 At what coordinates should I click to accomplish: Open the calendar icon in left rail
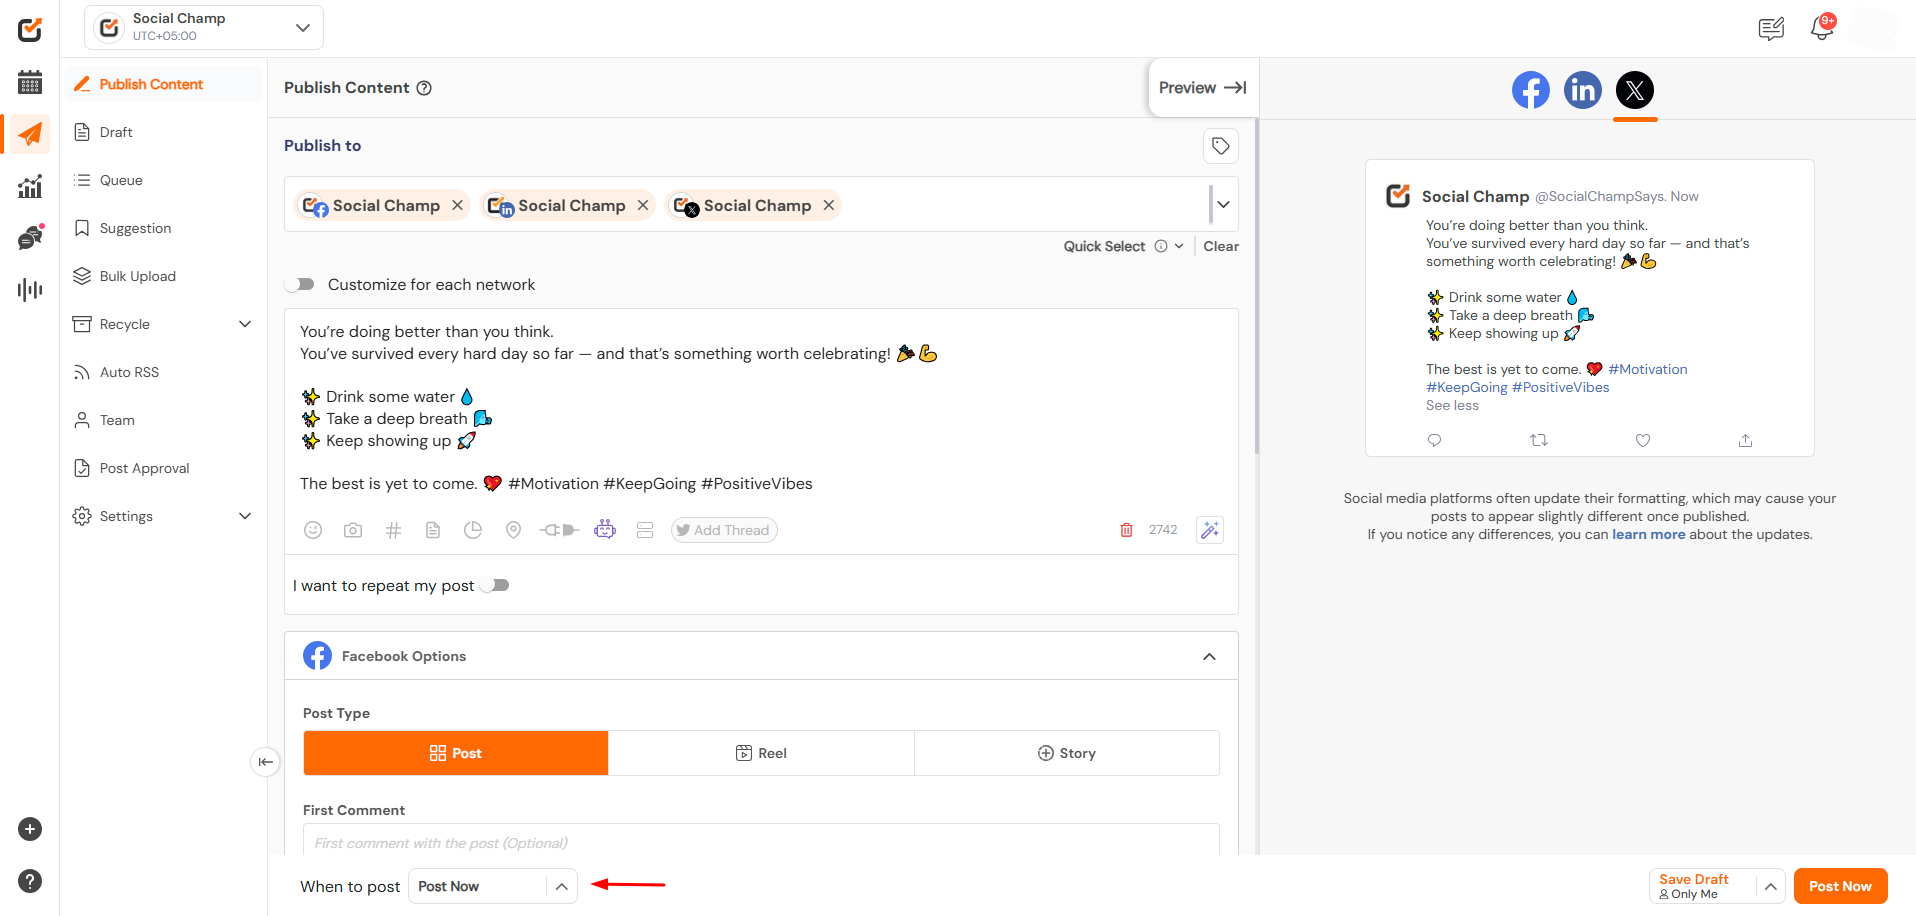(x=30, y=82)
